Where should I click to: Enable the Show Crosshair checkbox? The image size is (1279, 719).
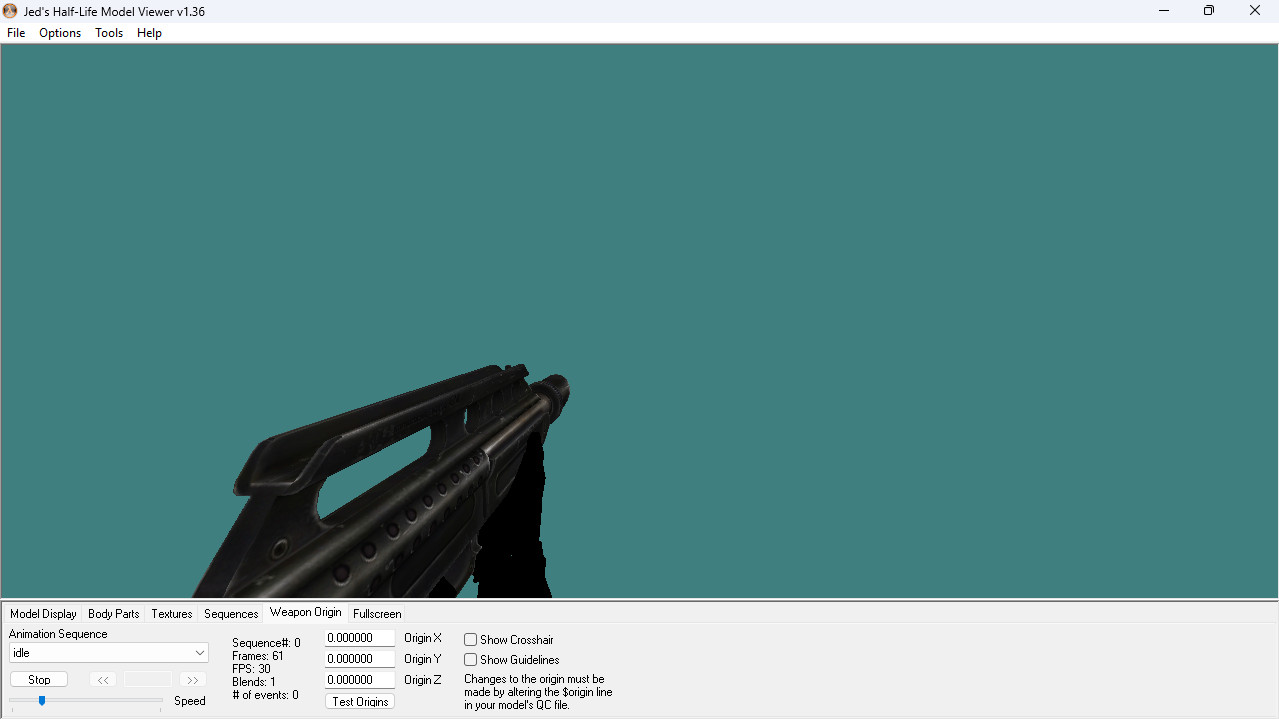point(470,640)
